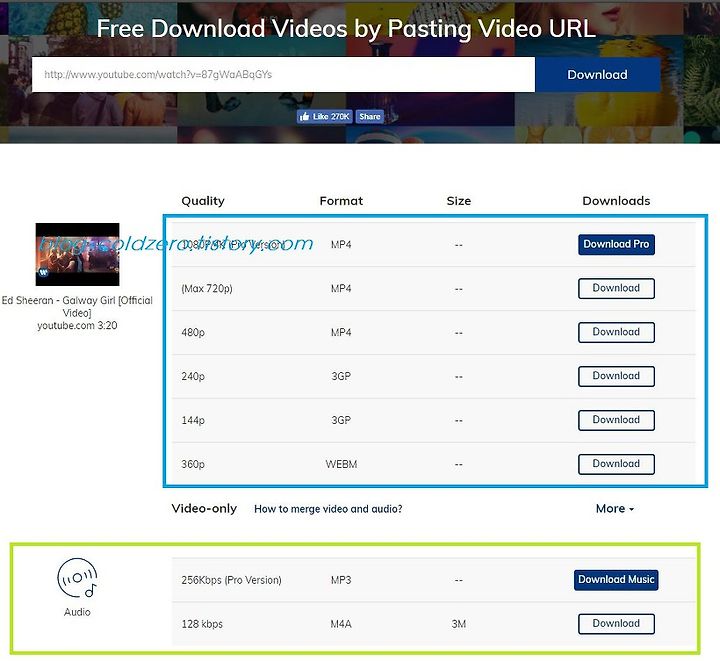Click the Size column header

[459, 201]
